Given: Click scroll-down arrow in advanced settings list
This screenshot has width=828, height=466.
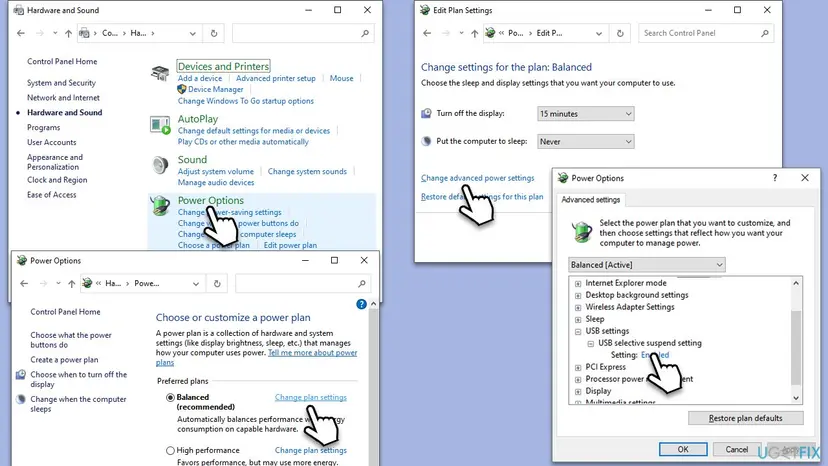Looking at the screenshot, I should pos(796,398).
